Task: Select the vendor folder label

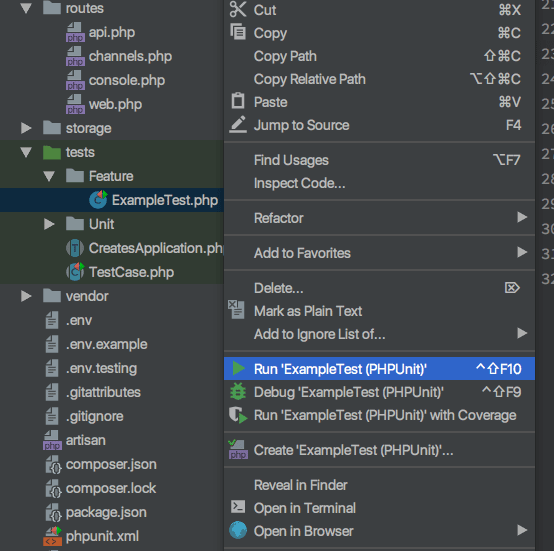Action: click(x=87, y=296)
